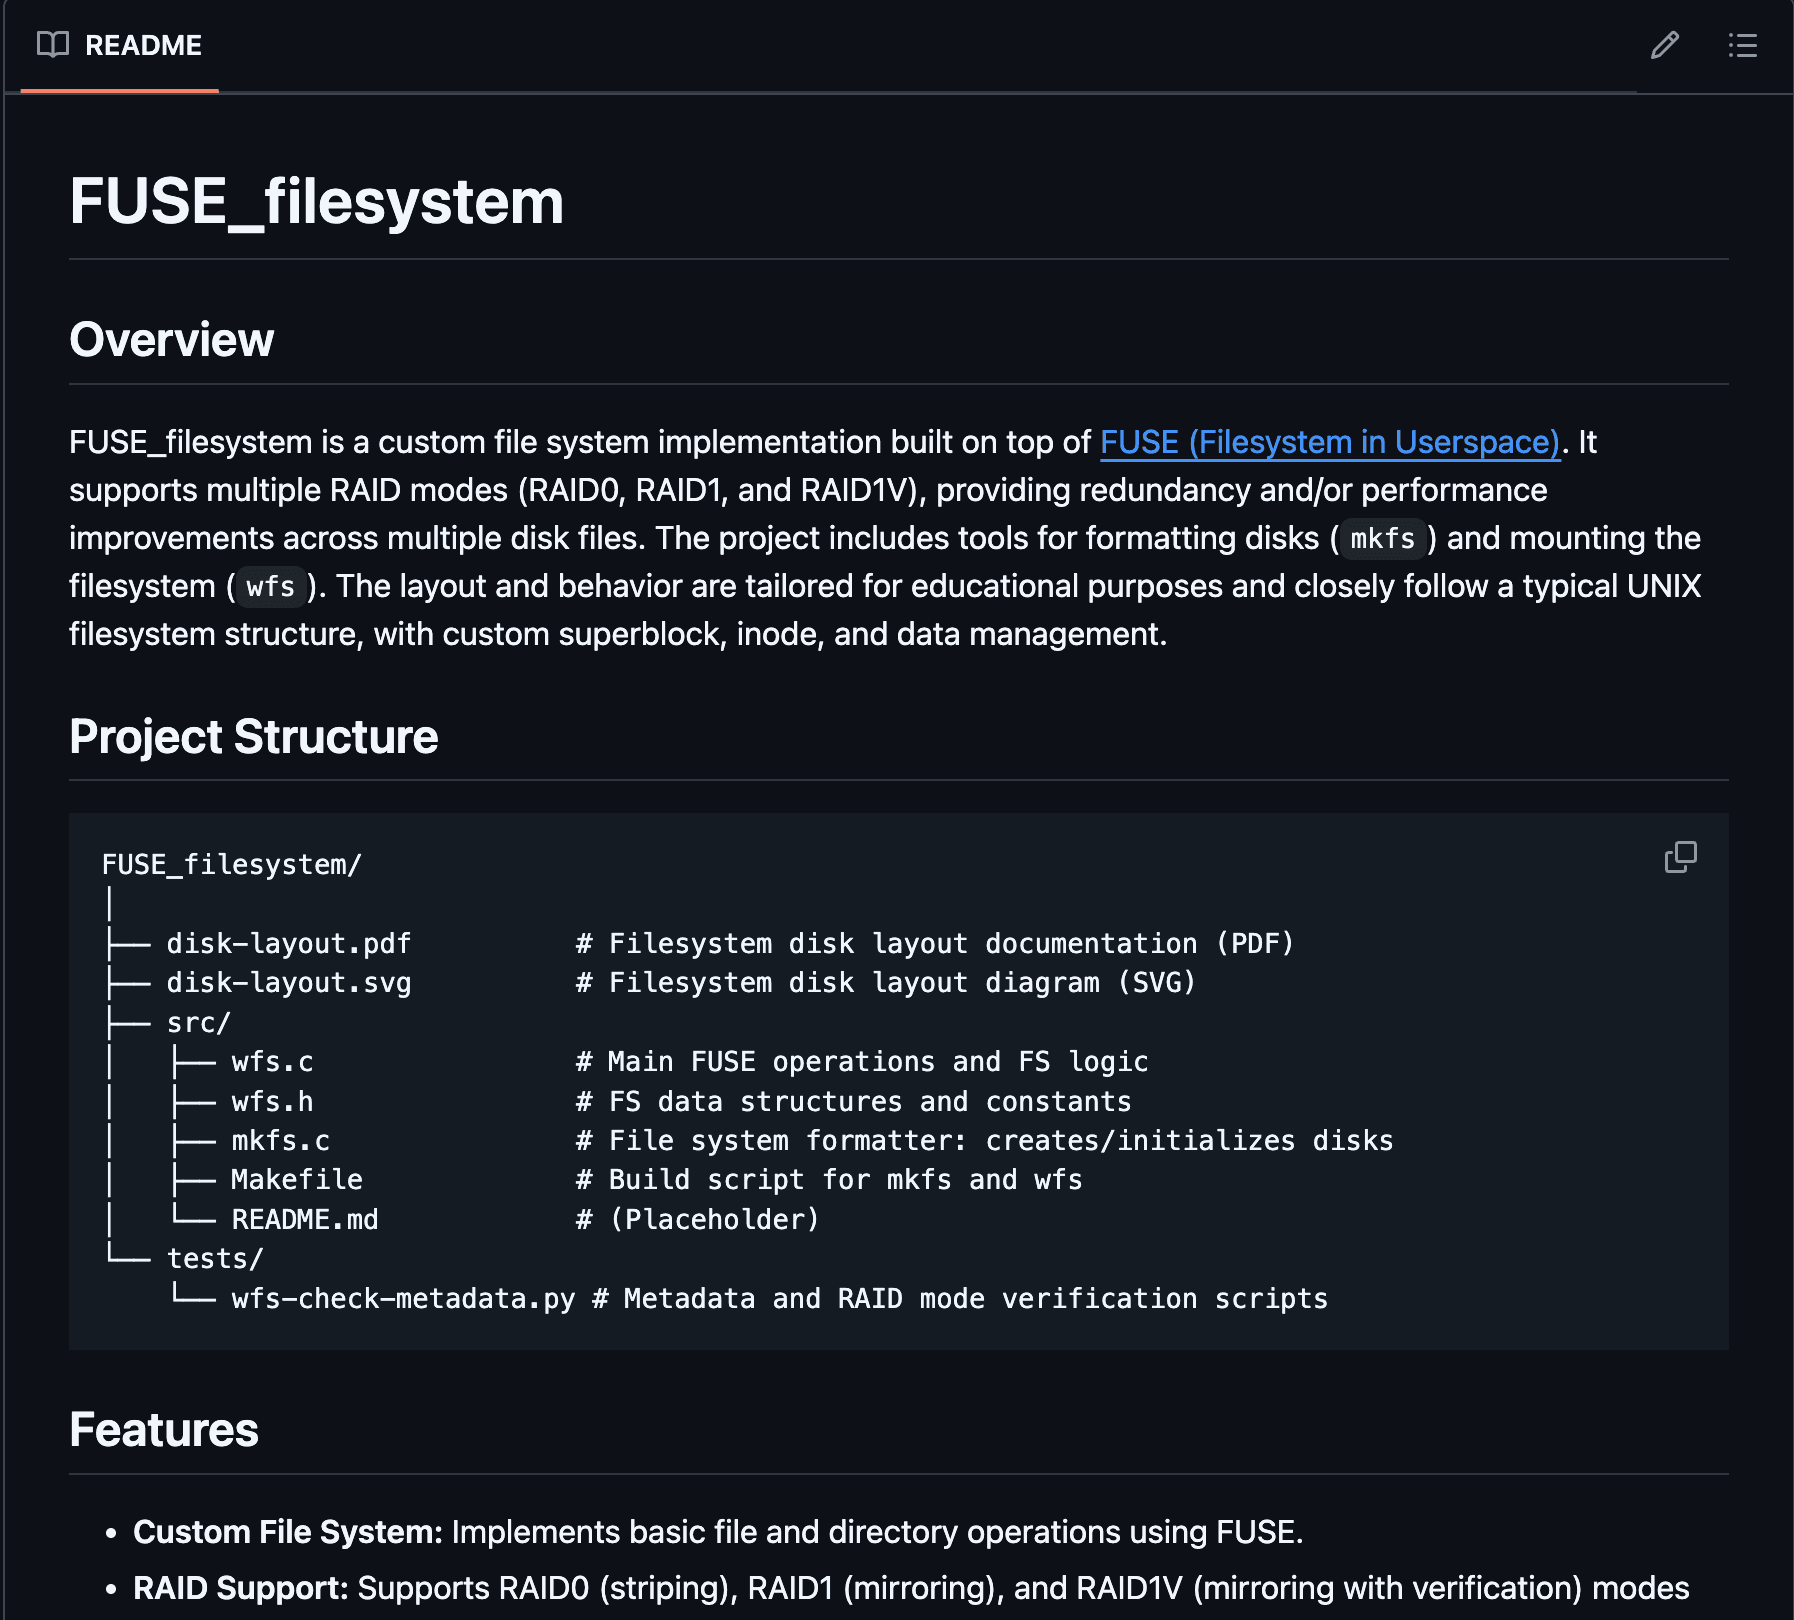
Task: Select the wfs inline code snippet
Action: 269,588
